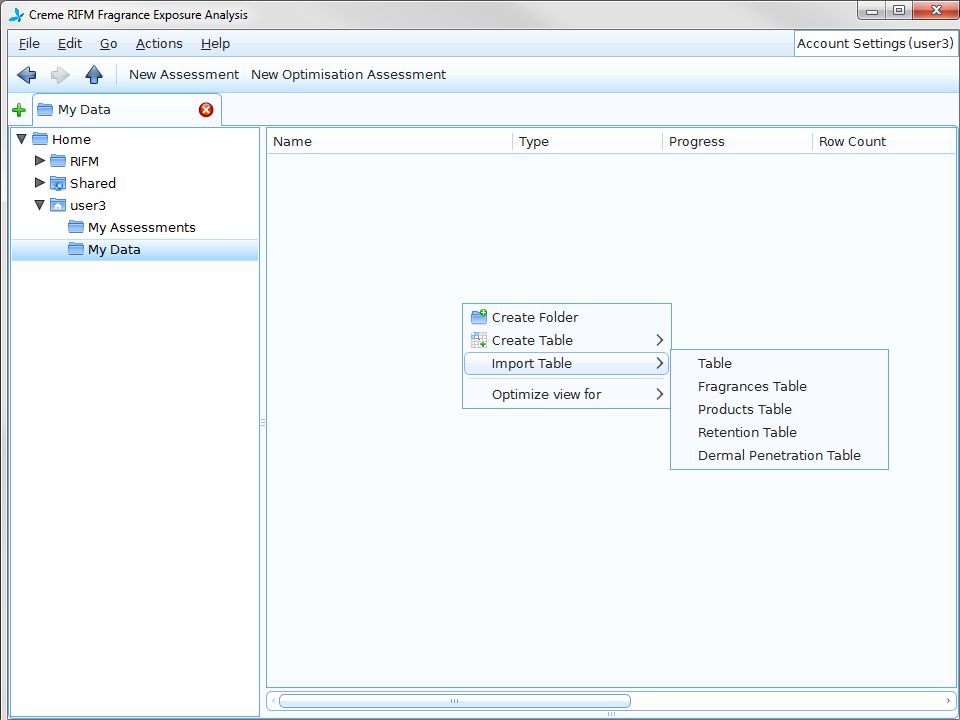This screenshot has height=720, width=960.
Task: Select Import Table in context menu
Action: (567, 363)
